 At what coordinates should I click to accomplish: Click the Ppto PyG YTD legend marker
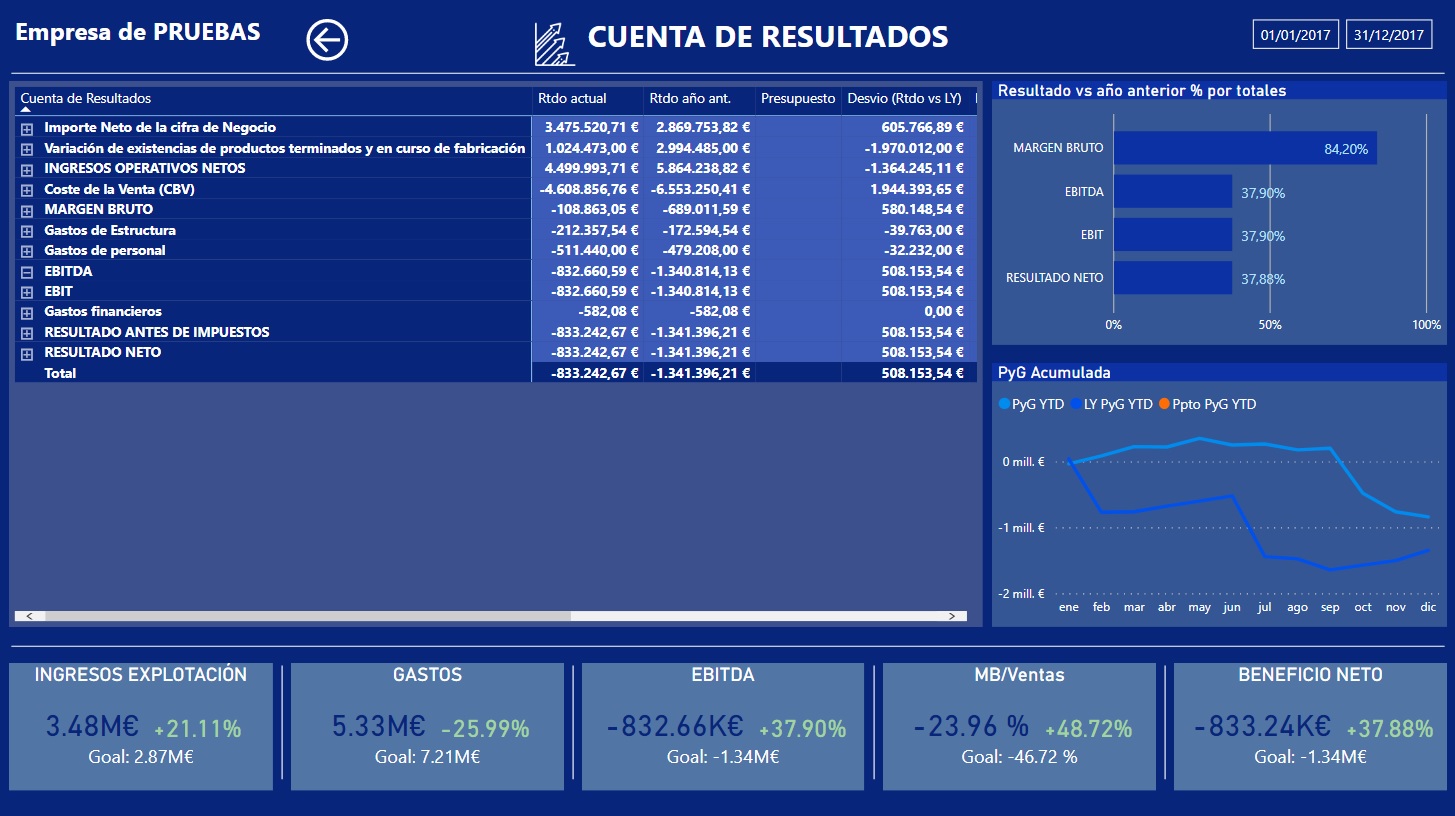click(1163, 404)
